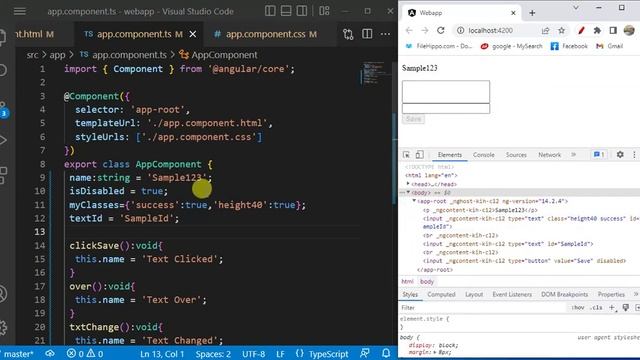Open Customize Layout in VS Code title bar

(324, 11)
